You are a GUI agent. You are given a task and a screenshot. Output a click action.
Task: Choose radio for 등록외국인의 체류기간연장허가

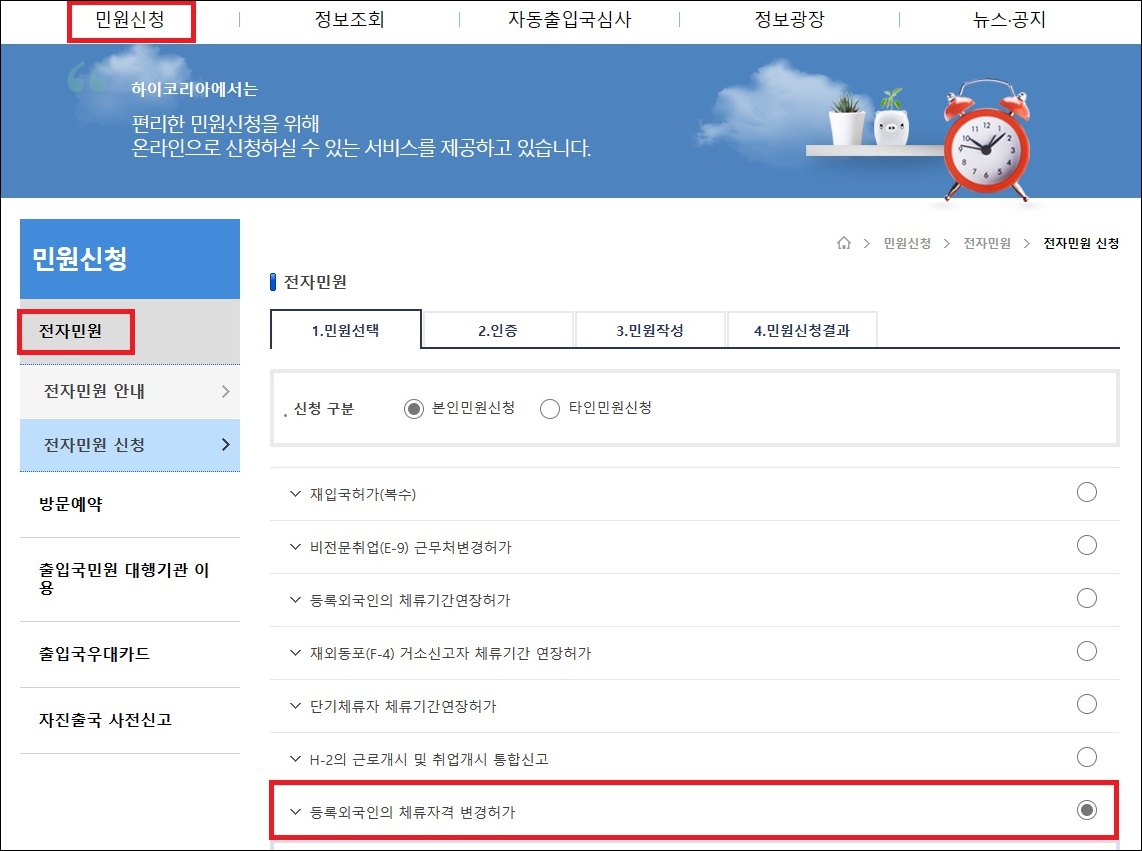[1087, 598]
